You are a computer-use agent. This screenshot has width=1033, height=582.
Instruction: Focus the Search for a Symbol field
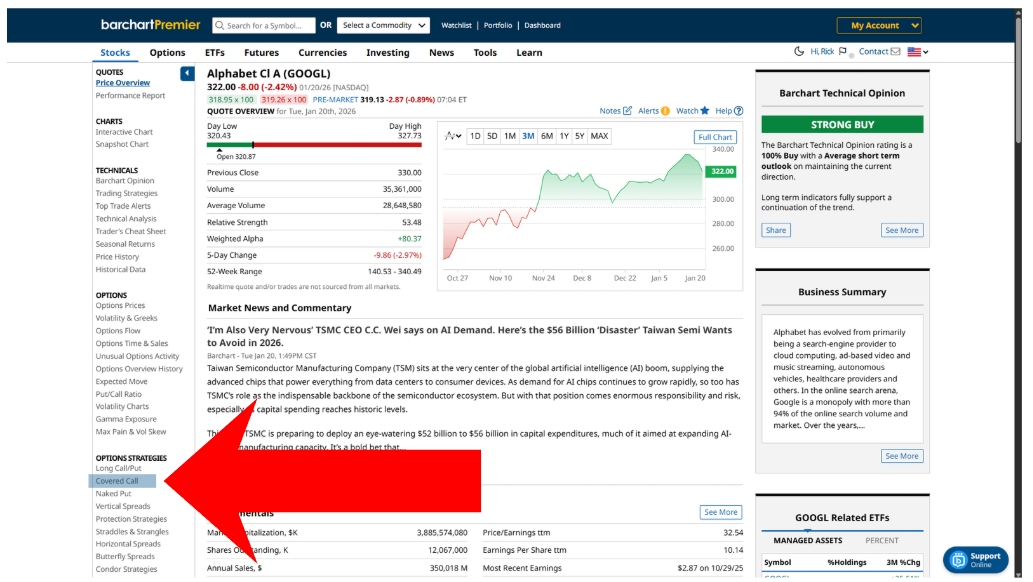[x=264, y=26]
